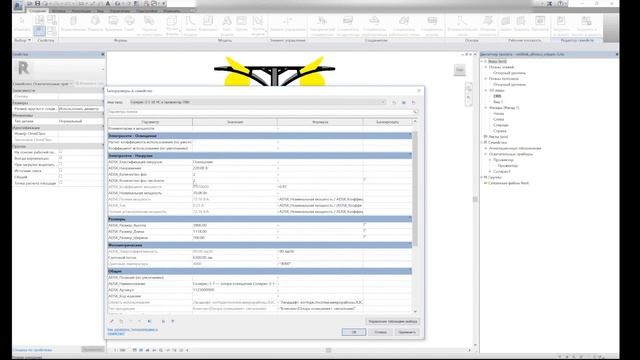Toggle the 'Всегда вертикально' checkbox
This screenshot has width=640, height=360.
click(60, 158)
